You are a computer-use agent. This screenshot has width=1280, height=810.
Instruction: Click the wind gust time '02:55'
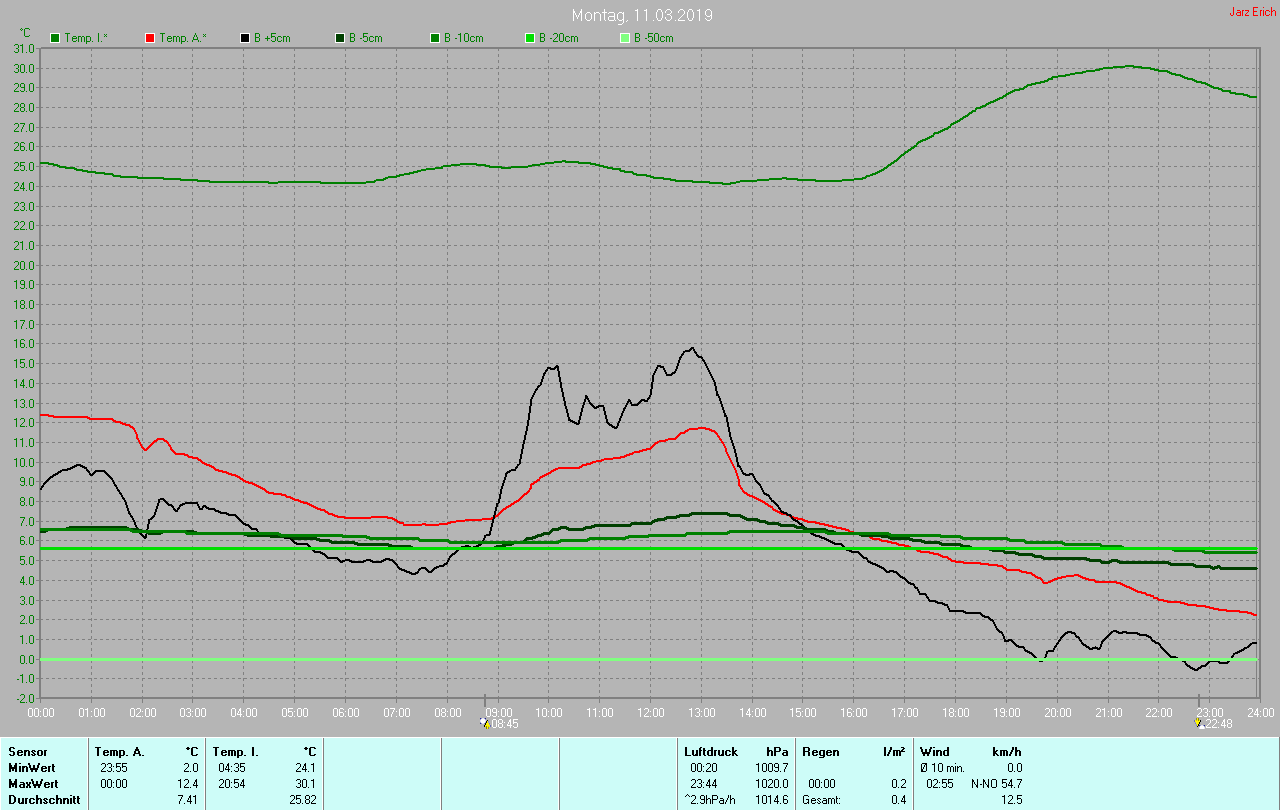coord(940,783)
